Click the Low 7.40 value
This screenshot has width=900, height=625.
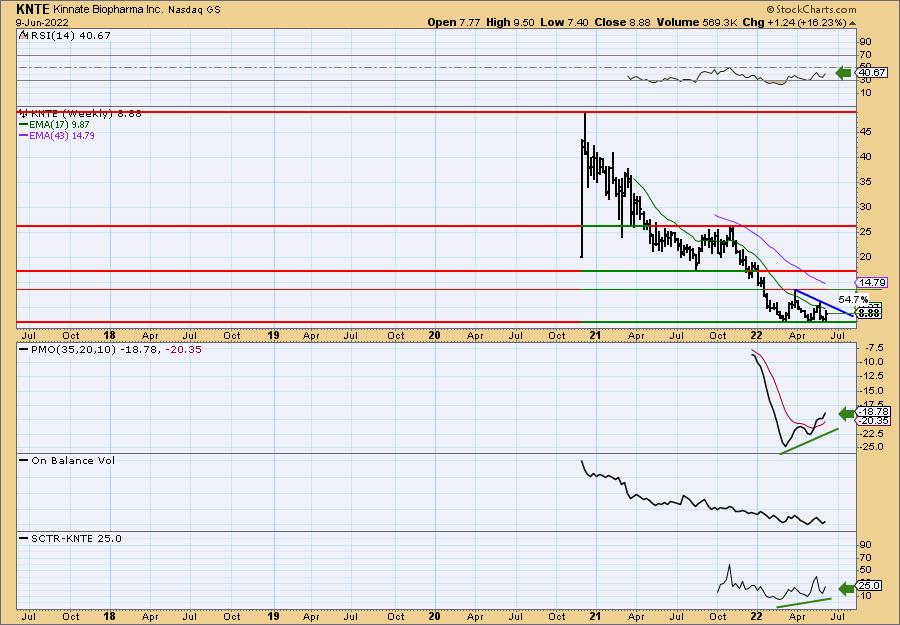(564, 22)
